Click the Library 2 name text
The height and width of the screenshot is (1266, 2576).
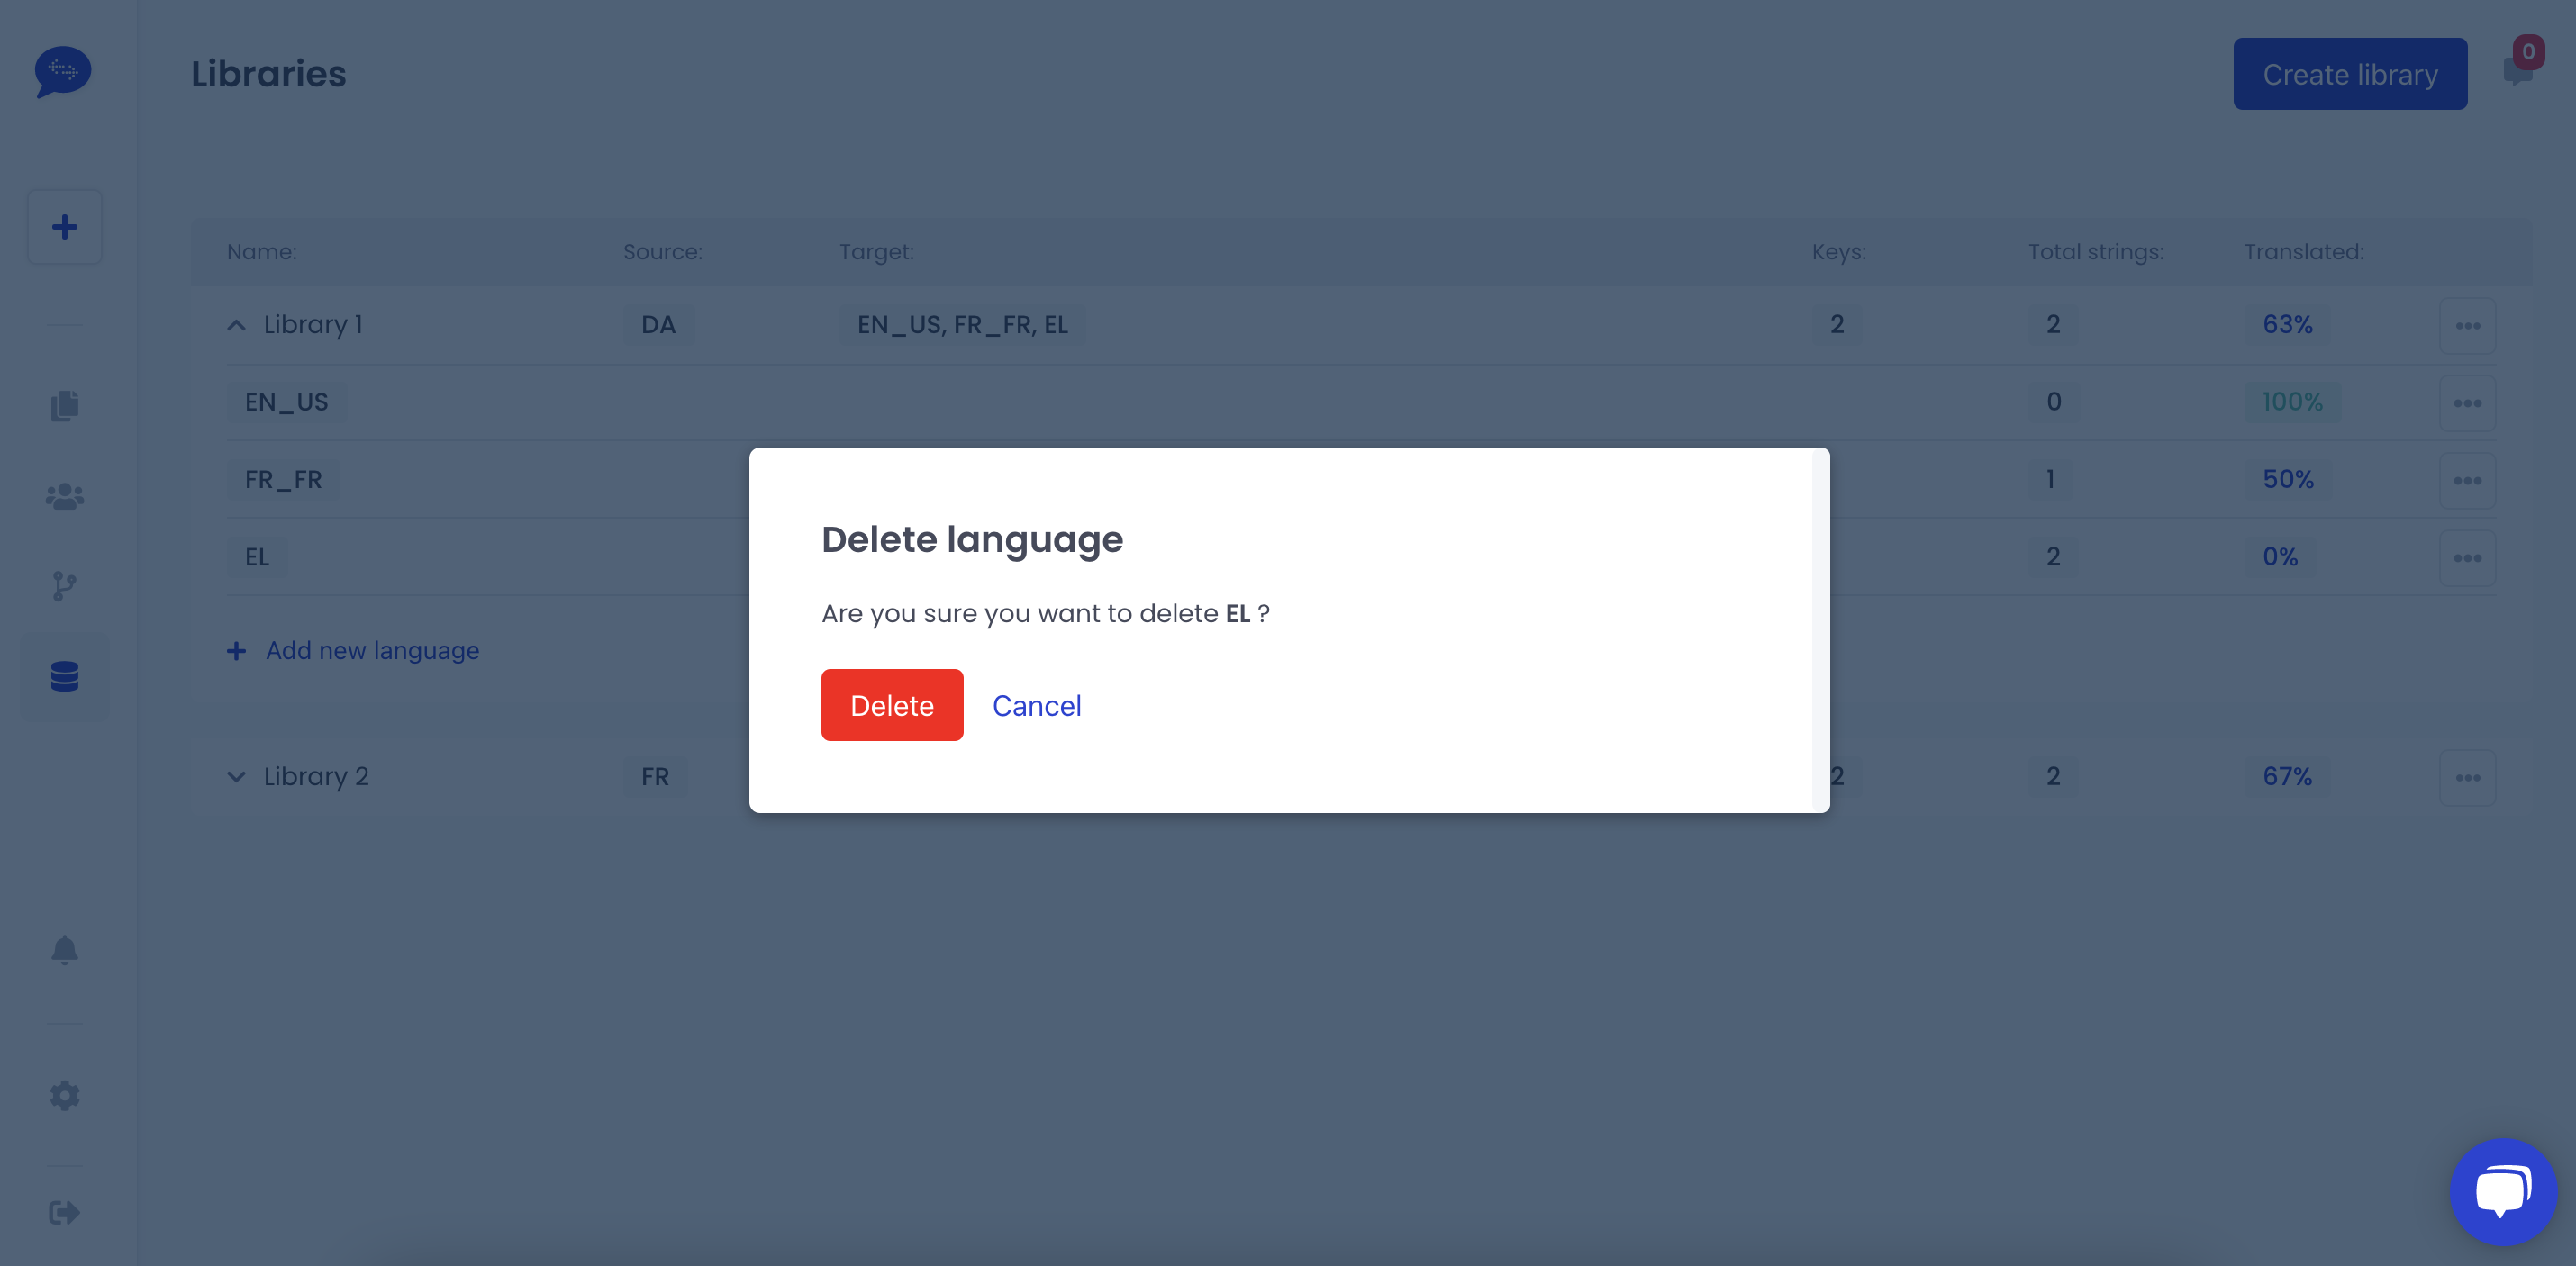(x=316, y=777)
